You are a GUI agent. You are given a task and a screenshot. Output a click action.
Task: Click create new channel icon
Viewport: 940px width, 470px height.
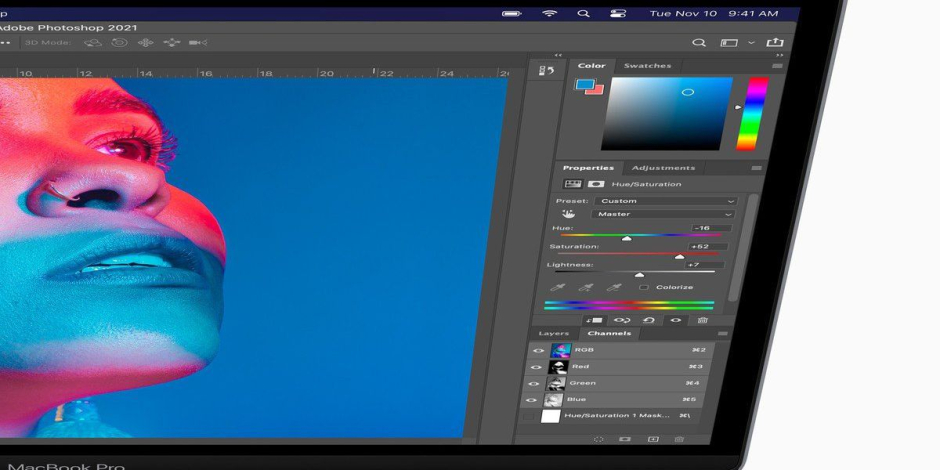click(x=653, y=439)
